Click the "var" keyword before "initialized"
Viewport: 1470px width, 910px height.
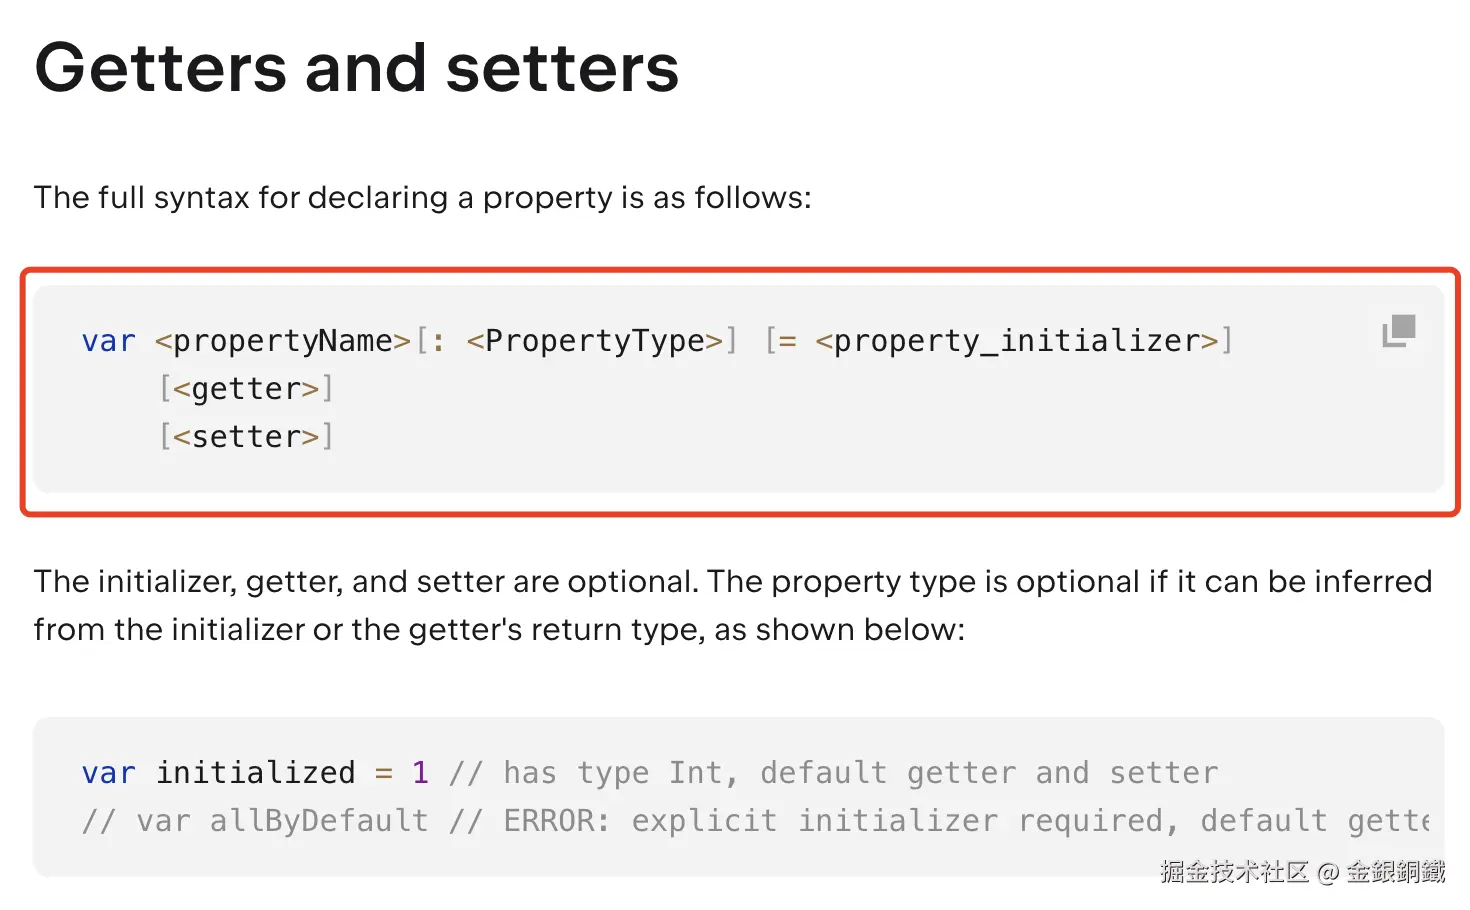(x=108, y=773)
